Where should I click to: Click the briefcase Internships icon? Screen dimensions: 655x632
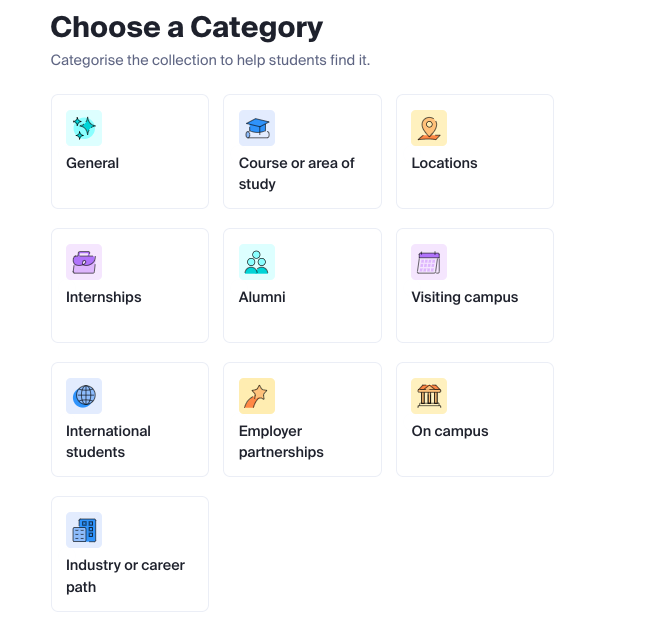(x=84, y=262)
